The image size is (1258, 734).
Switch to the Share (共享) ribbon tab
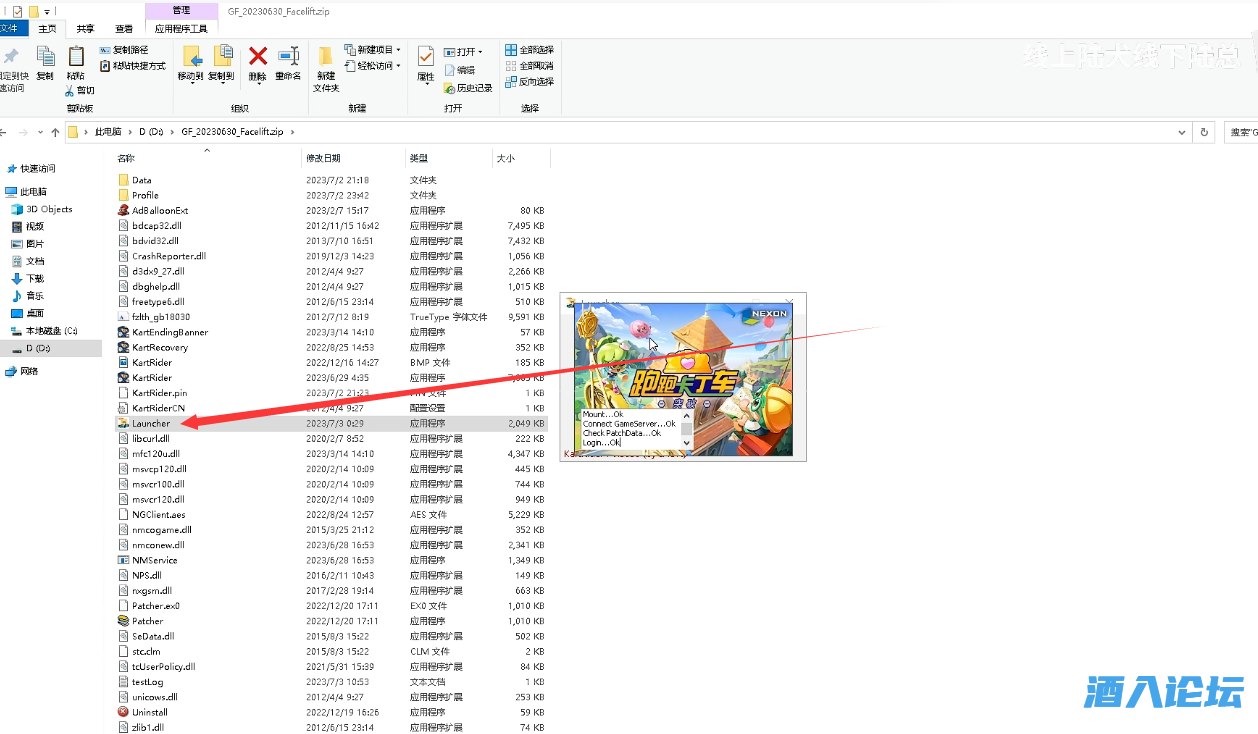(86, 29)
